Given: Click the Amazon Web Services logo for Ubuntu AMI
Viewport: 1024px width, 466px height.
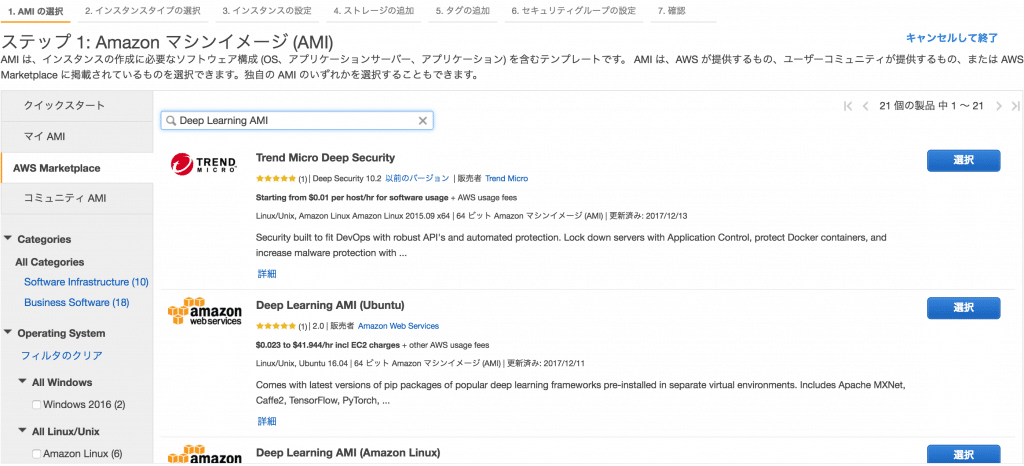Looking at the screenshot, I should click(x=205, y=311).
